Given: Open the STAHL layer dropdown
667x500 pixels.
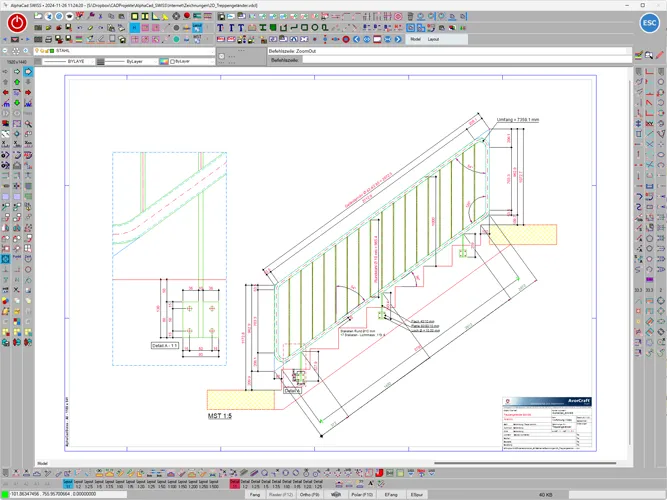Looking at the screenshot, I should tap(130, 50).
